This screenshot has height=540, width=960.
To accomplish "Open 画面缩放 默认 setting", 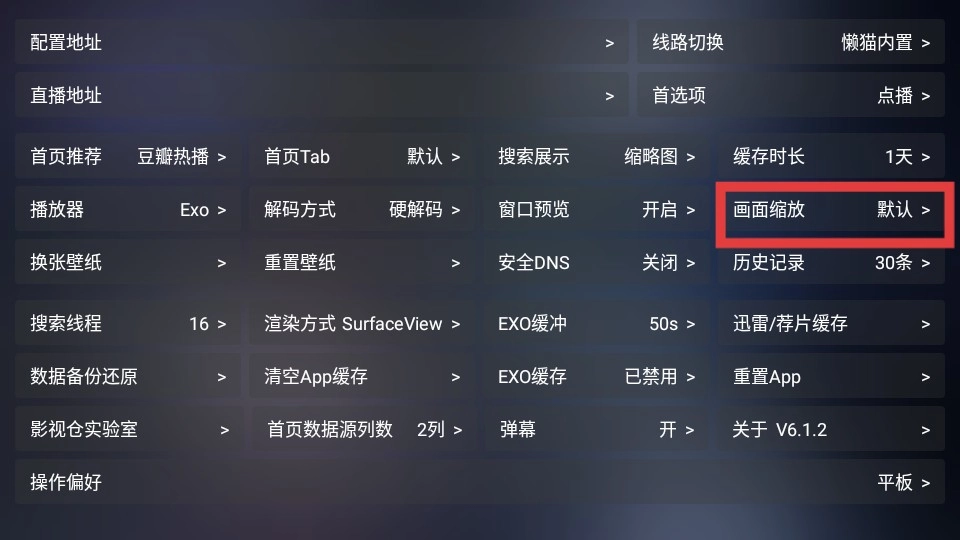I will (x=831, y=210).
